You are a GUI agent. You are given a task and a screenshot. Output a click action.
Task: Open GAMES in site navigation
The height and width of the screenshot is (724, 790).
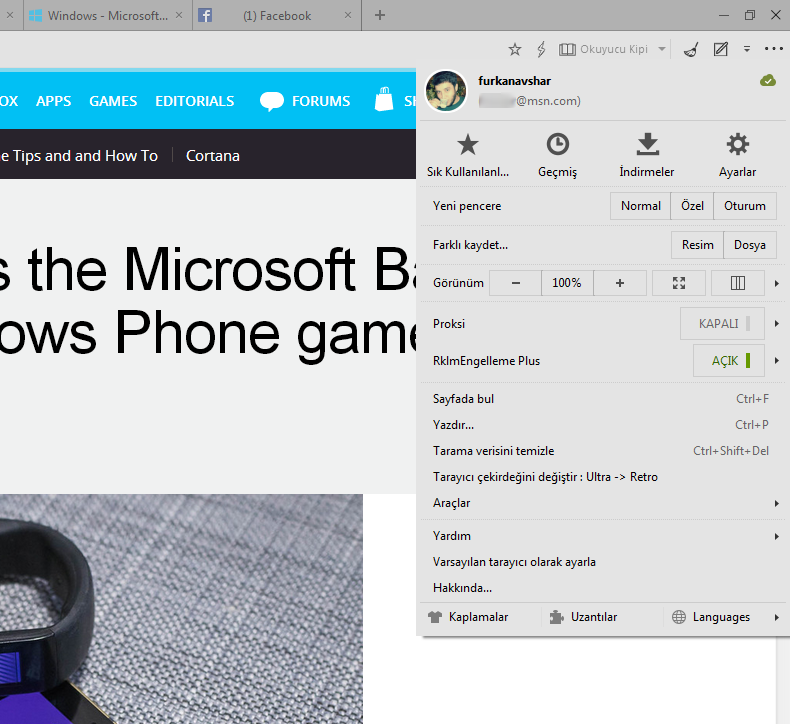113,101
